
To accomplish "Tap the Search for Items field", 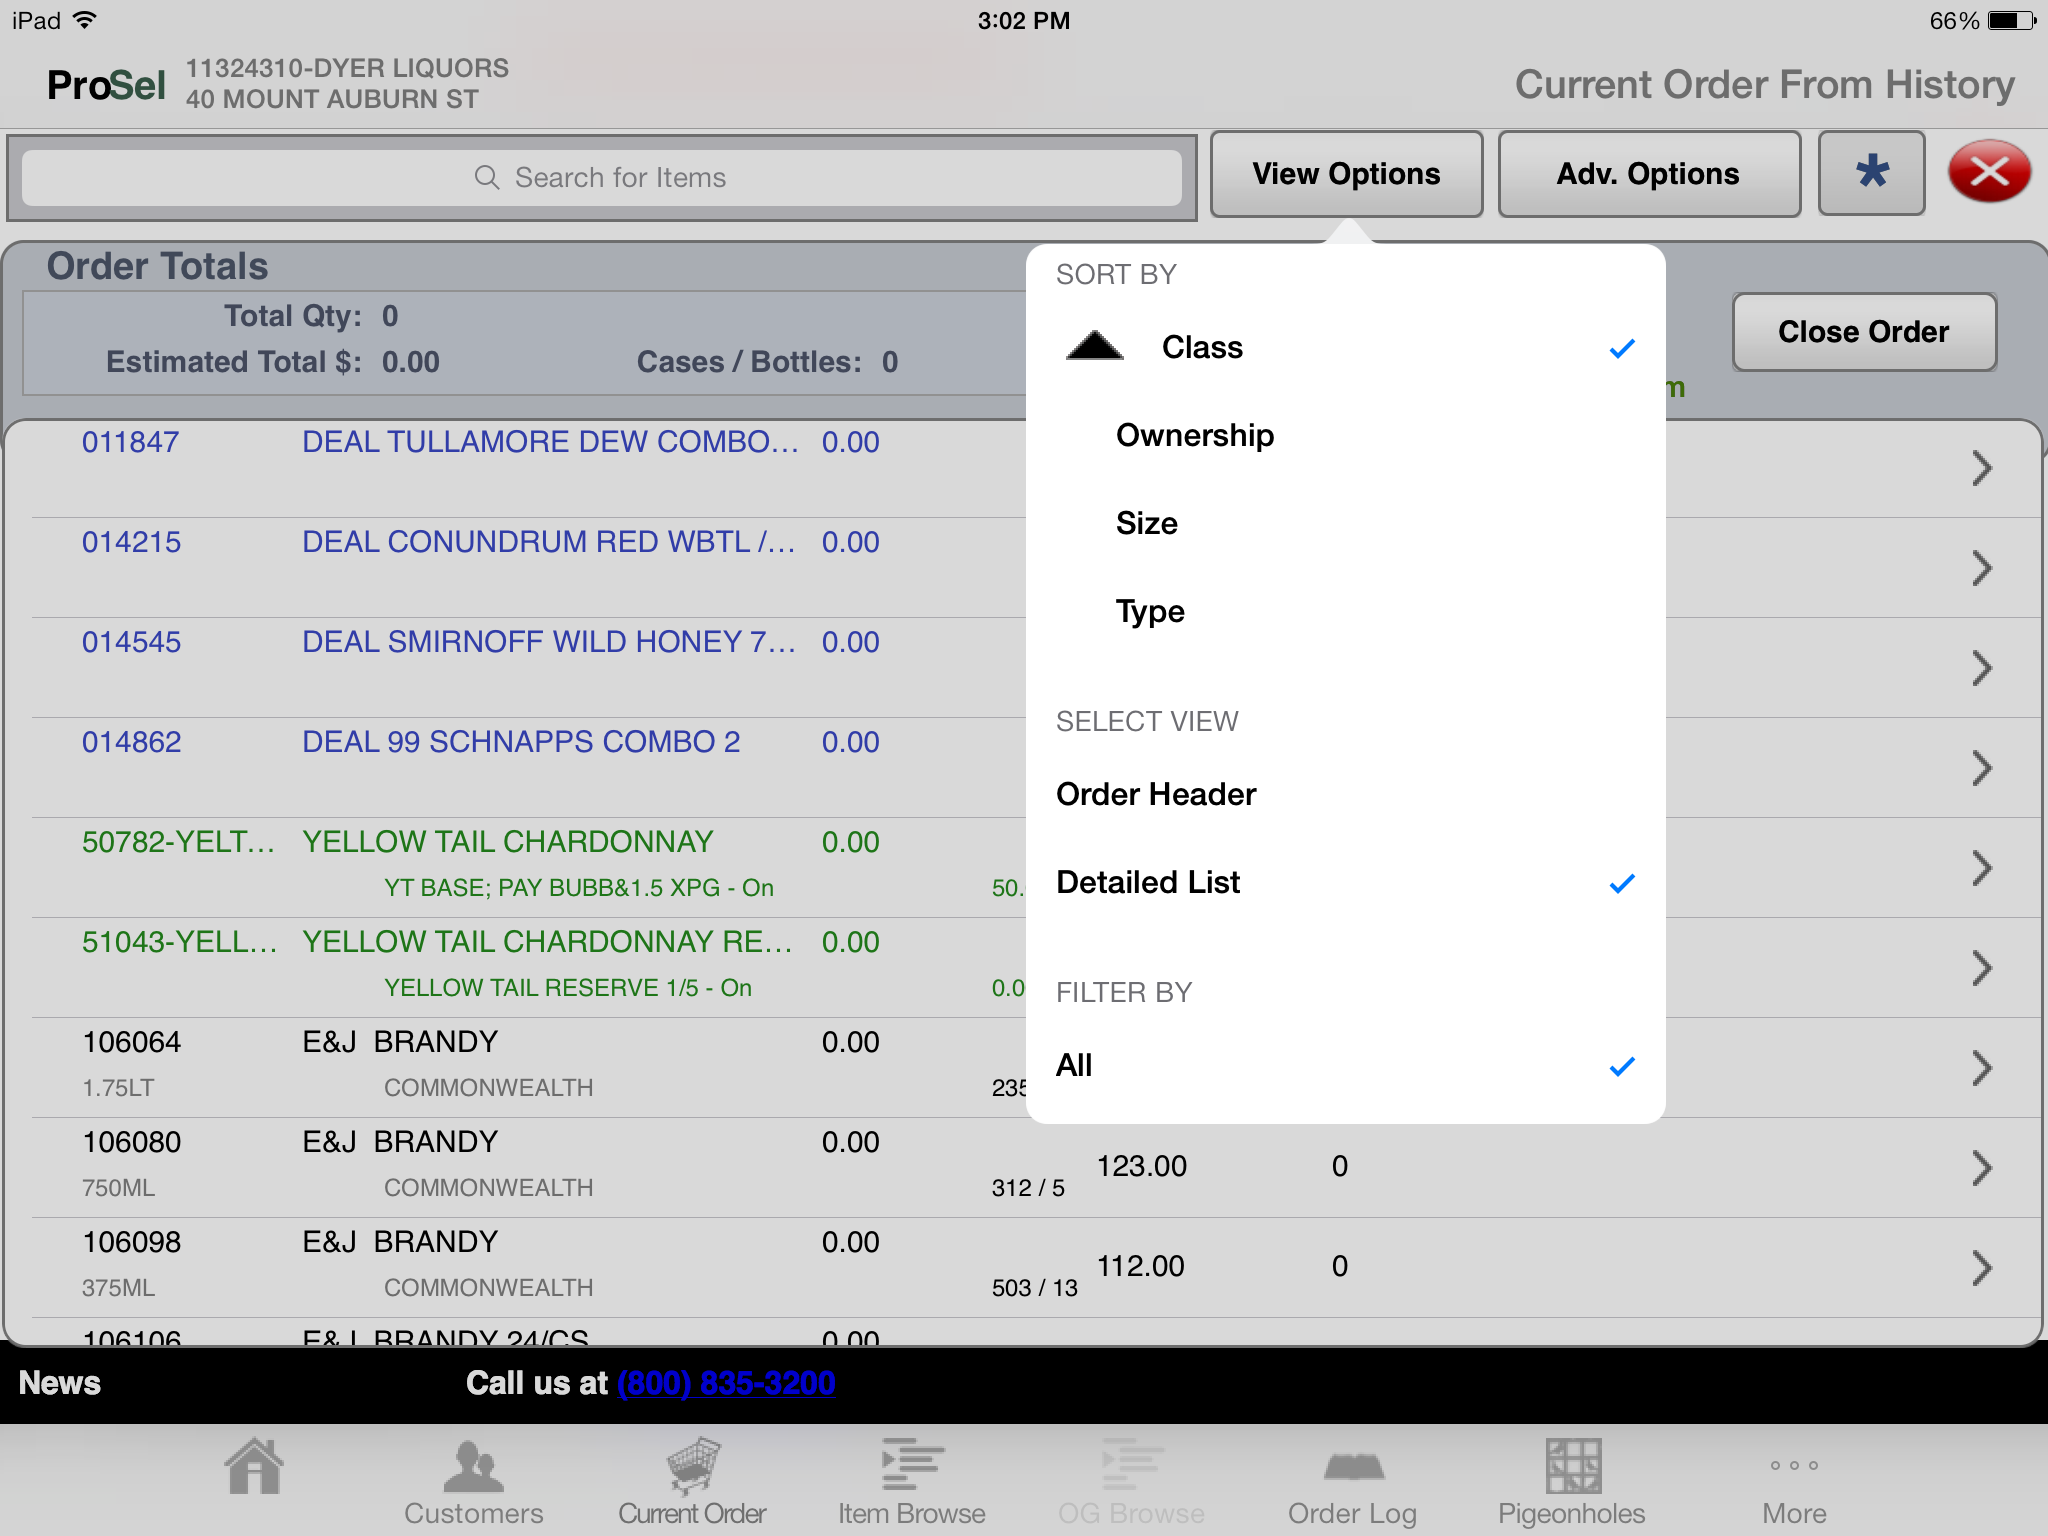I will click(x=601, y=178).
